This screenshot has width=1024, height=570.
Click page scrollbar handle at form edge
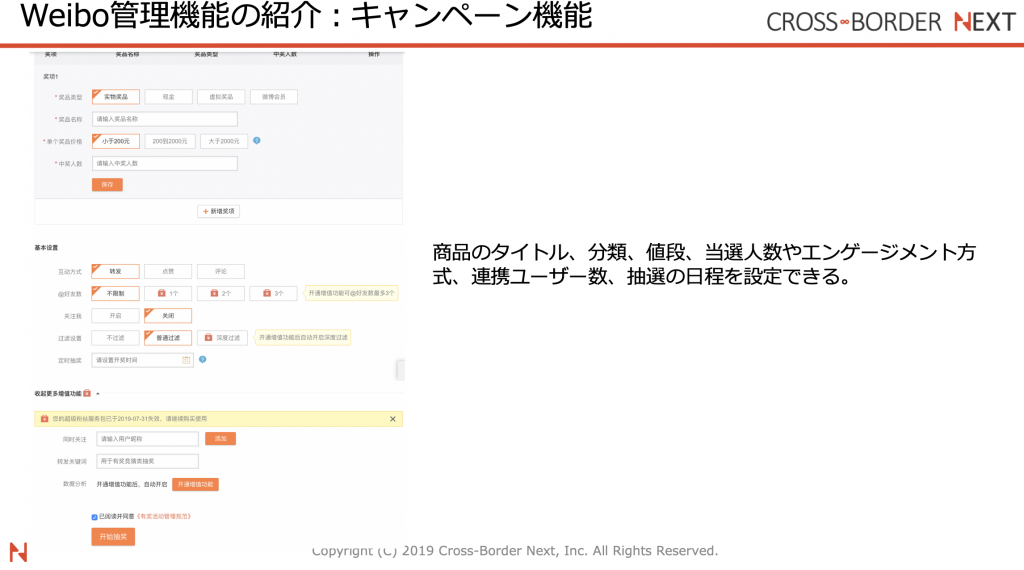pyautogui.click(x=400, y=370)
